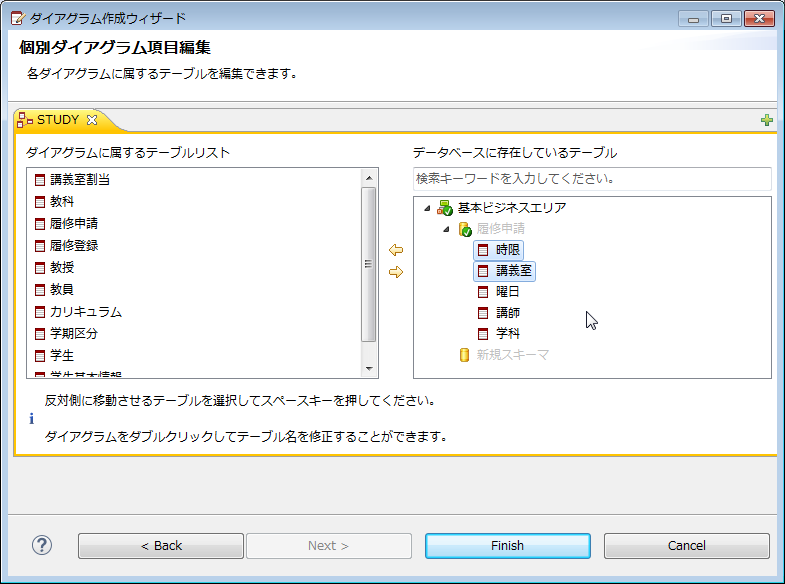785x584 pixels.
Task: Select 教員 in the table list
Action: [x=62, y=290]
